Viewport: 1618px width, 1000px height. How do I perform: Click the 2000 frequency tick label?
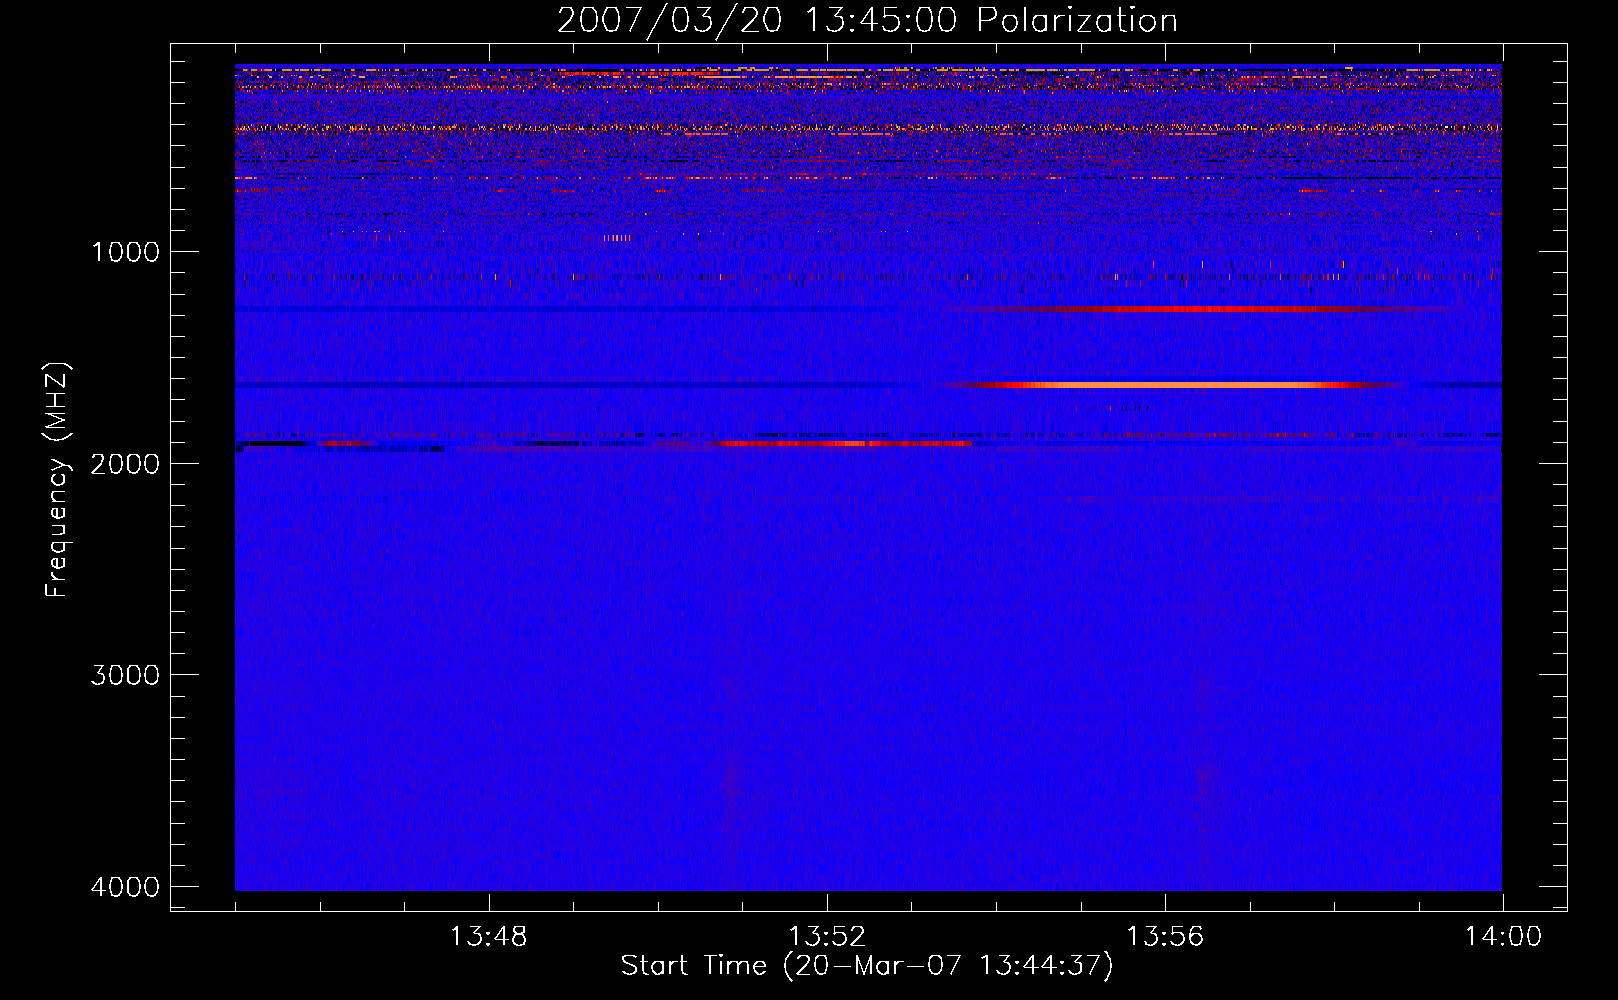[125, 464]
